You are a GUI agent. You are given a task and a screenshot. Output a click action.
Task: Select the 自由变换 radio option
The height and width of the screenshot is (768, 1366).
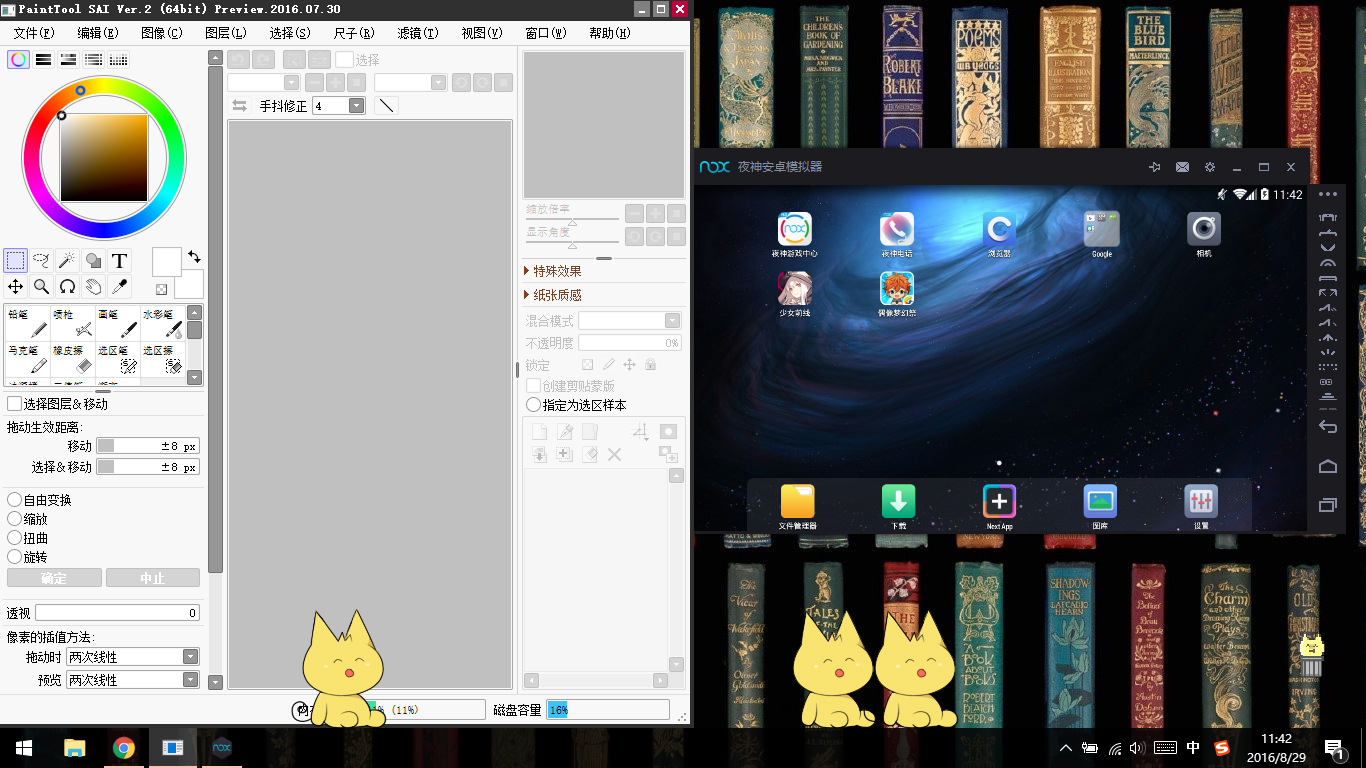(x=15, y=500)
